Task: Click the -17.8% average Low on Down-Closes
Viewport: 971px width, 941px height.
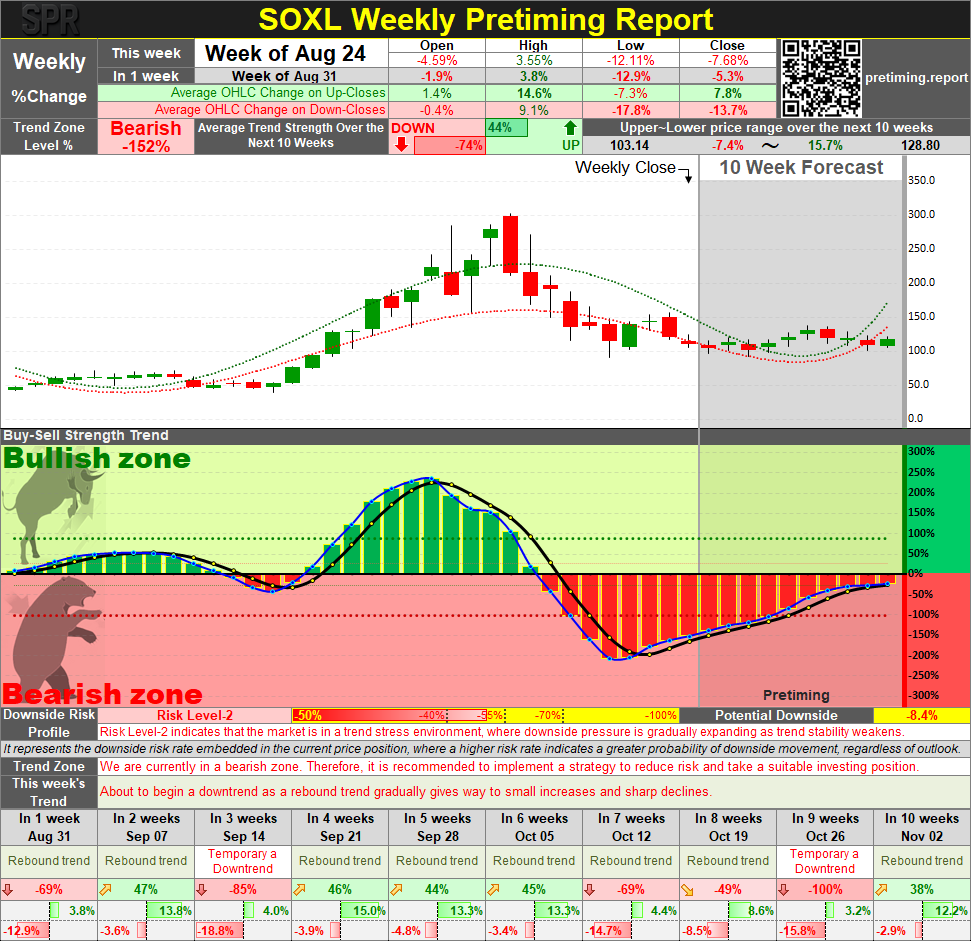Action: pyautogui.click(x=630, y=110)
